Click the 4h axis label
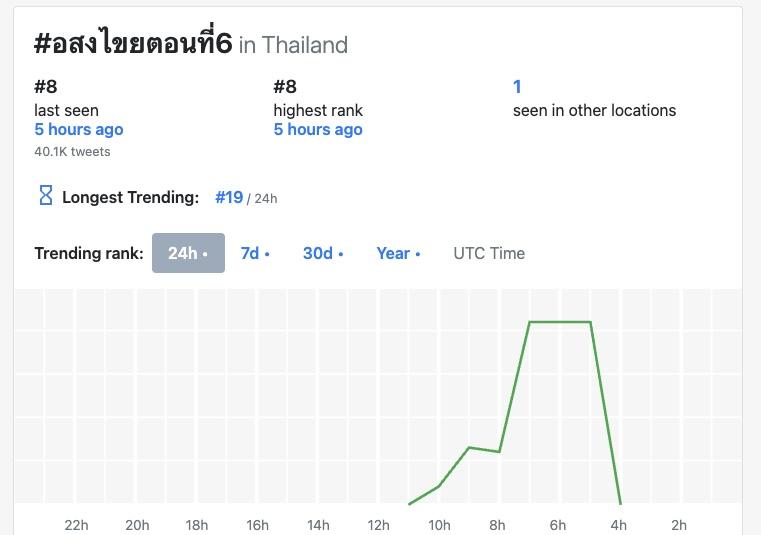 pos(619,525)
